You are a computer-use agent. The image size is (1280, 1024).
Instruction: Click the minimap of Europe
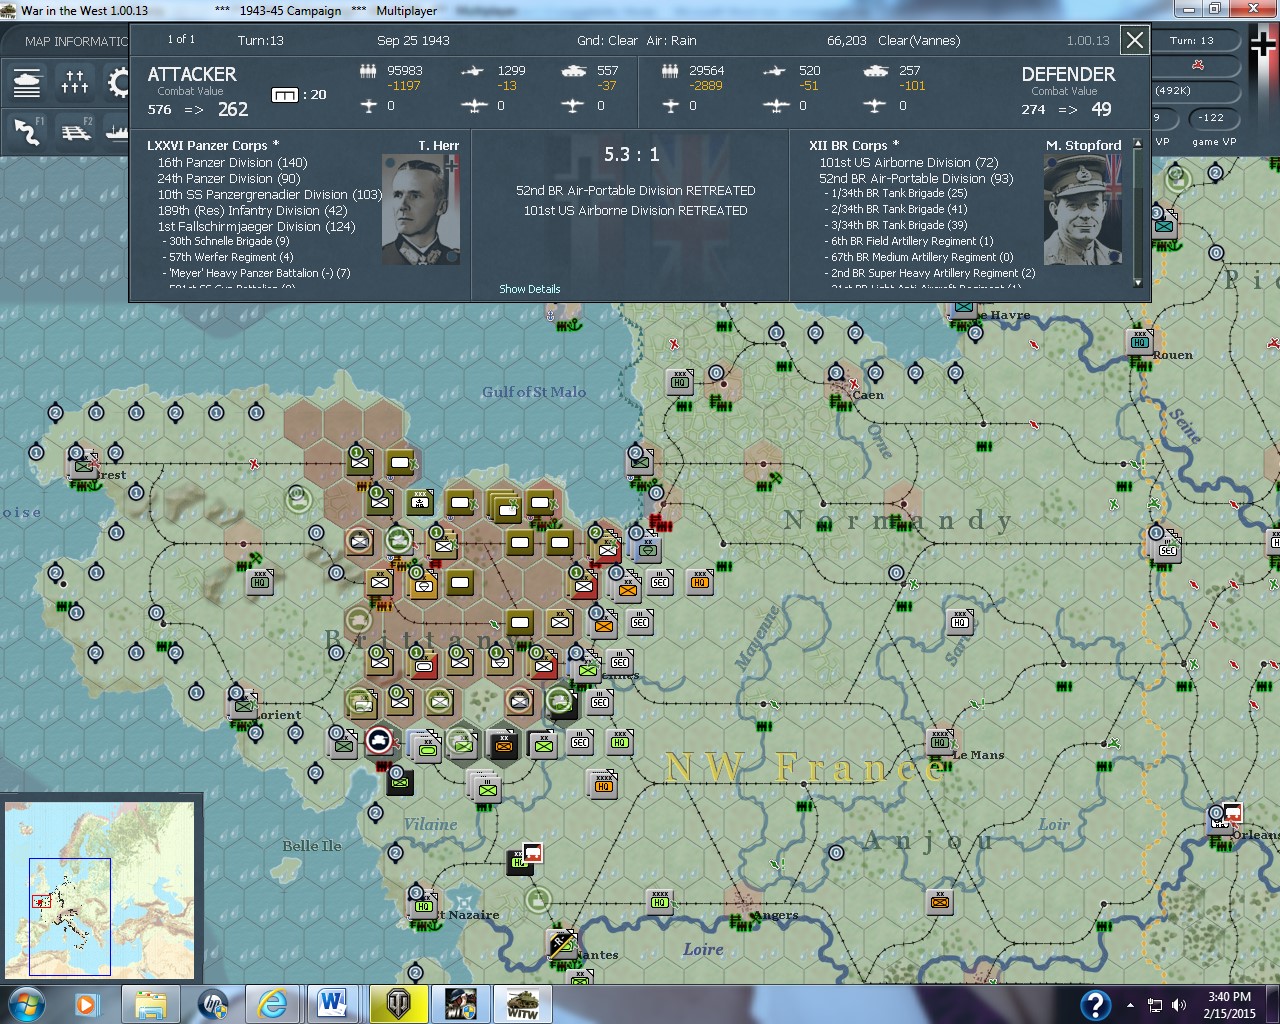coord(100,888)
